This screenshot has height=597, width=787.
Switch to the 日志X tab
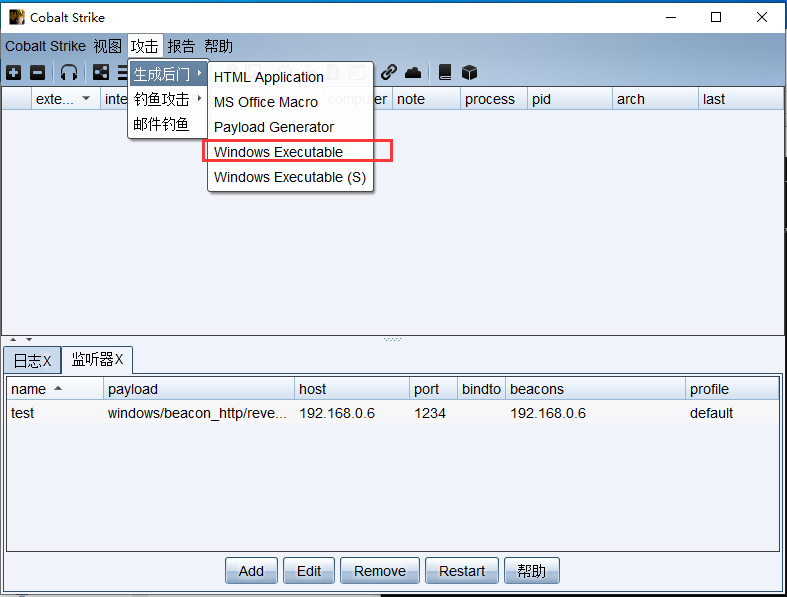[x=32, y=360]
